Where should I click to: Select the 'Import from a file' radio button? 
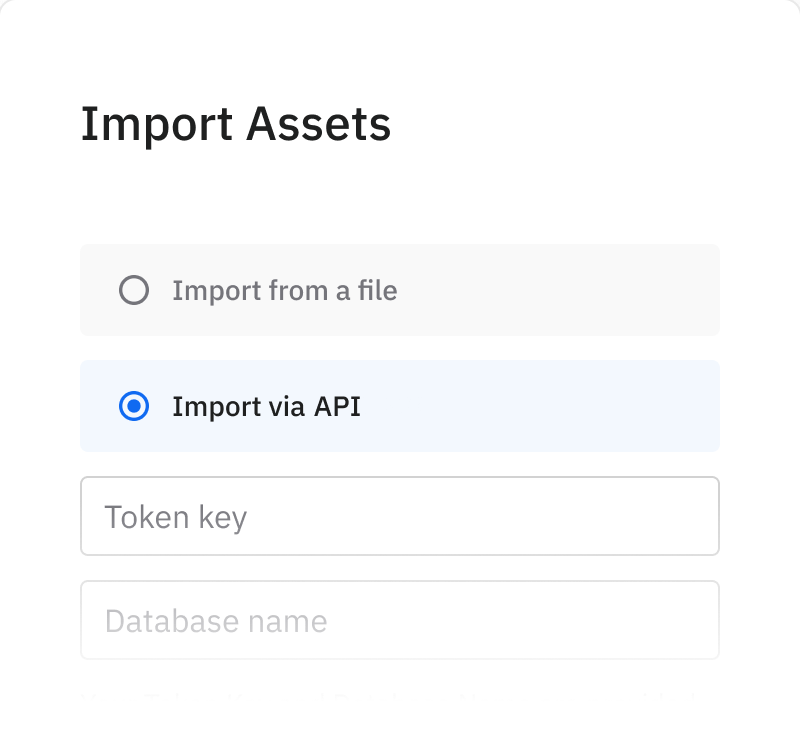point(134,290)
